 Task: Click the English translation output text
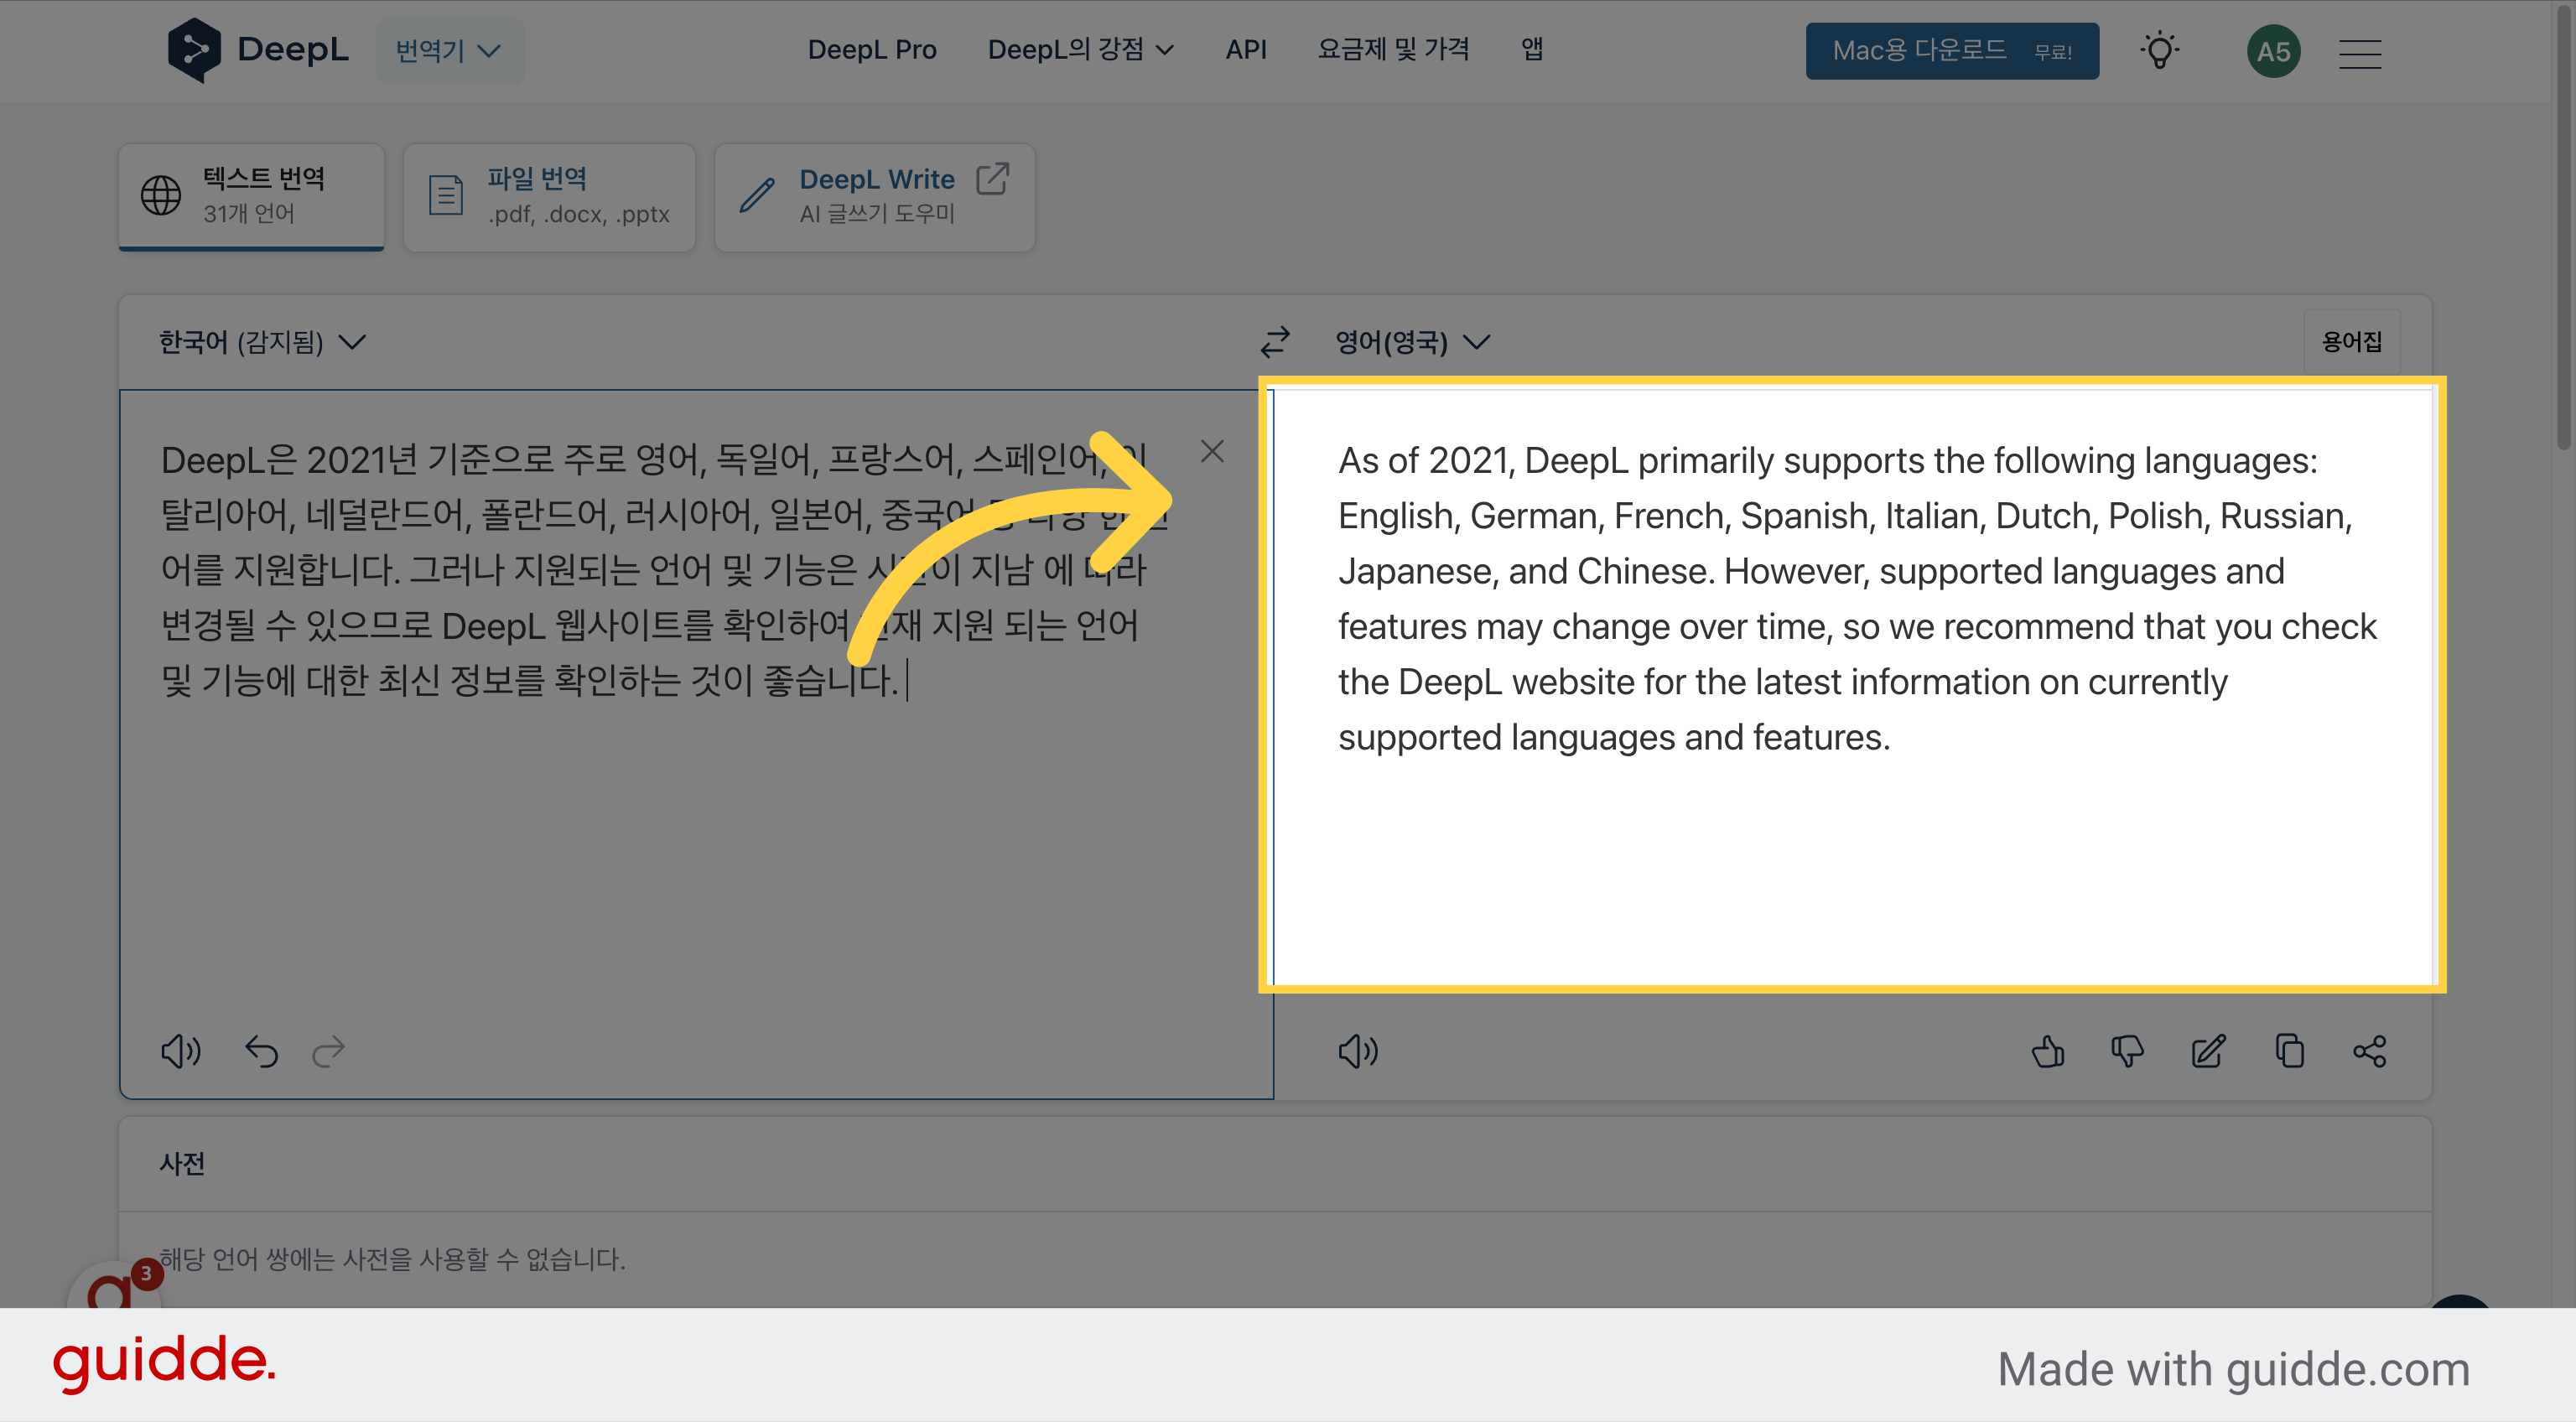[1856, 599]
